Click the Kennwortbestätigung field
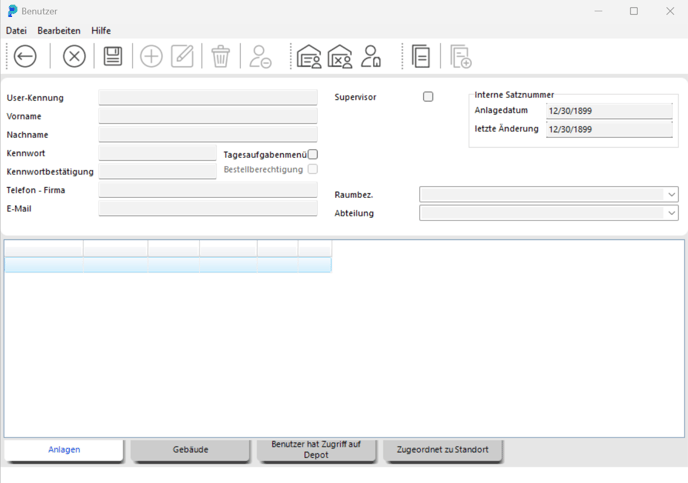Viewport: 688px width, 483px height. [x=158, y=171]
